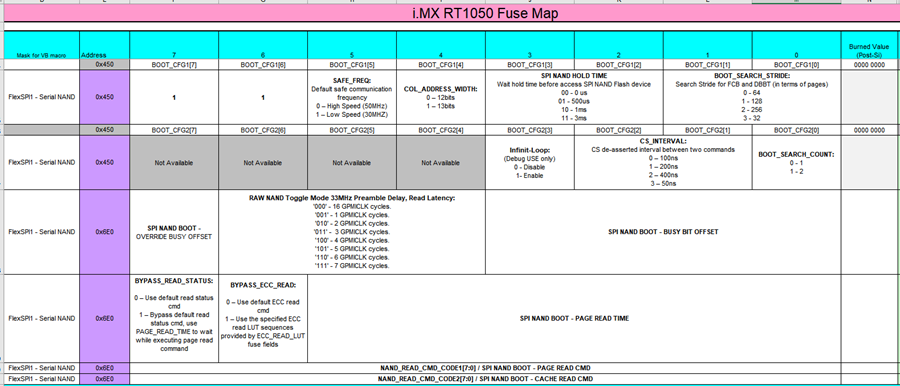
Task: Select FlexSPI1 - Serial NAND in Not Available row
Action: coord(42,163)
